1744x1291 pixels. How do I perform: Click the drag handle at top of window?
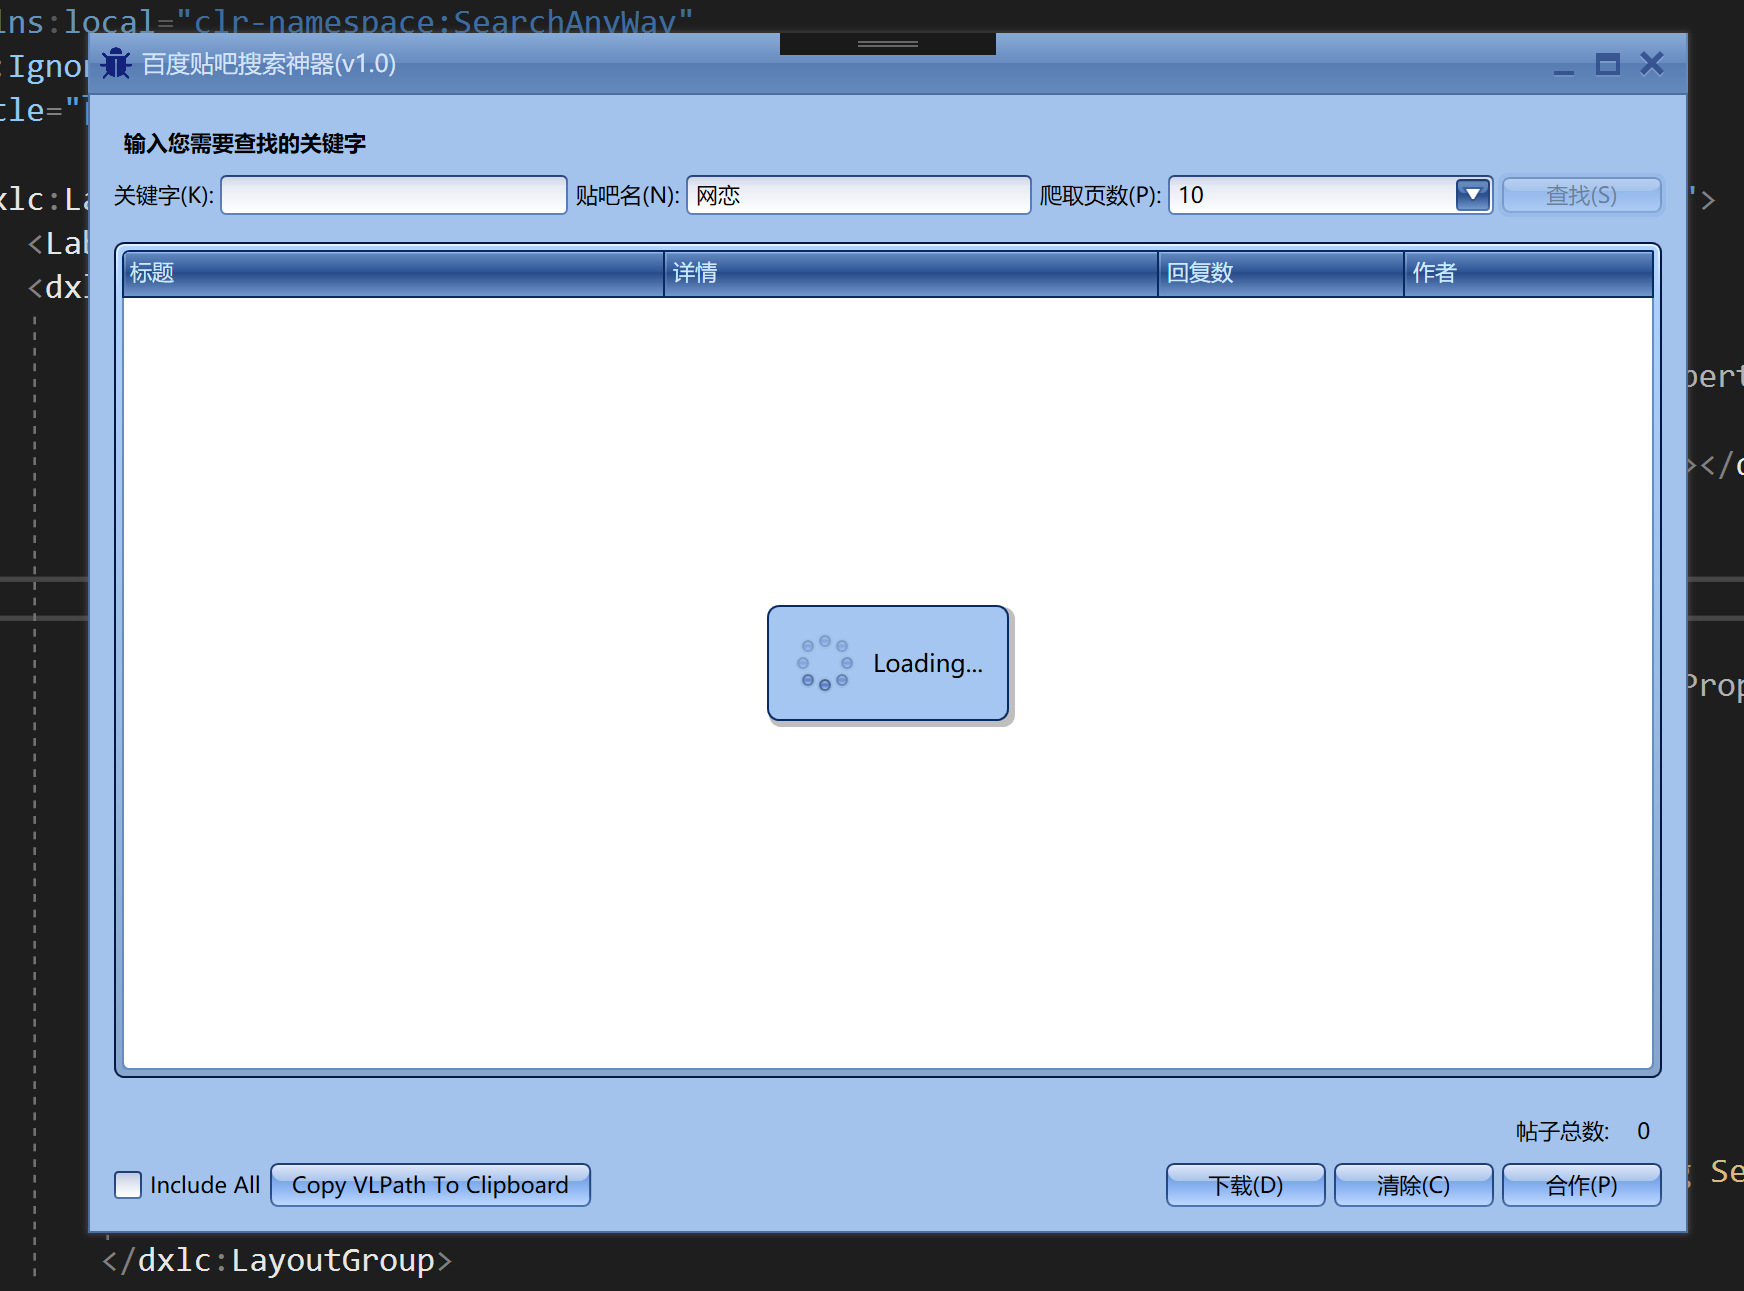point(888,44)
